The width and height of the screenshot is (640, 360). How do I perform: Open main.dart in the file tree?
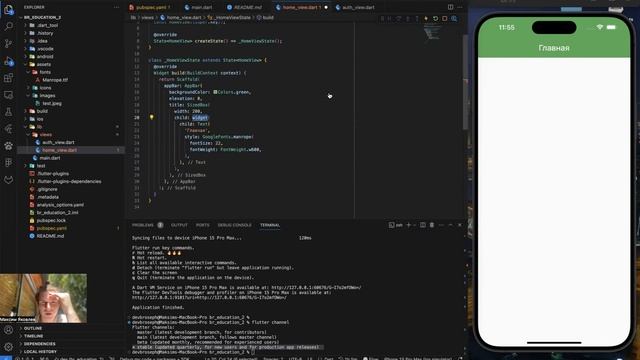(x=50, y=158)
